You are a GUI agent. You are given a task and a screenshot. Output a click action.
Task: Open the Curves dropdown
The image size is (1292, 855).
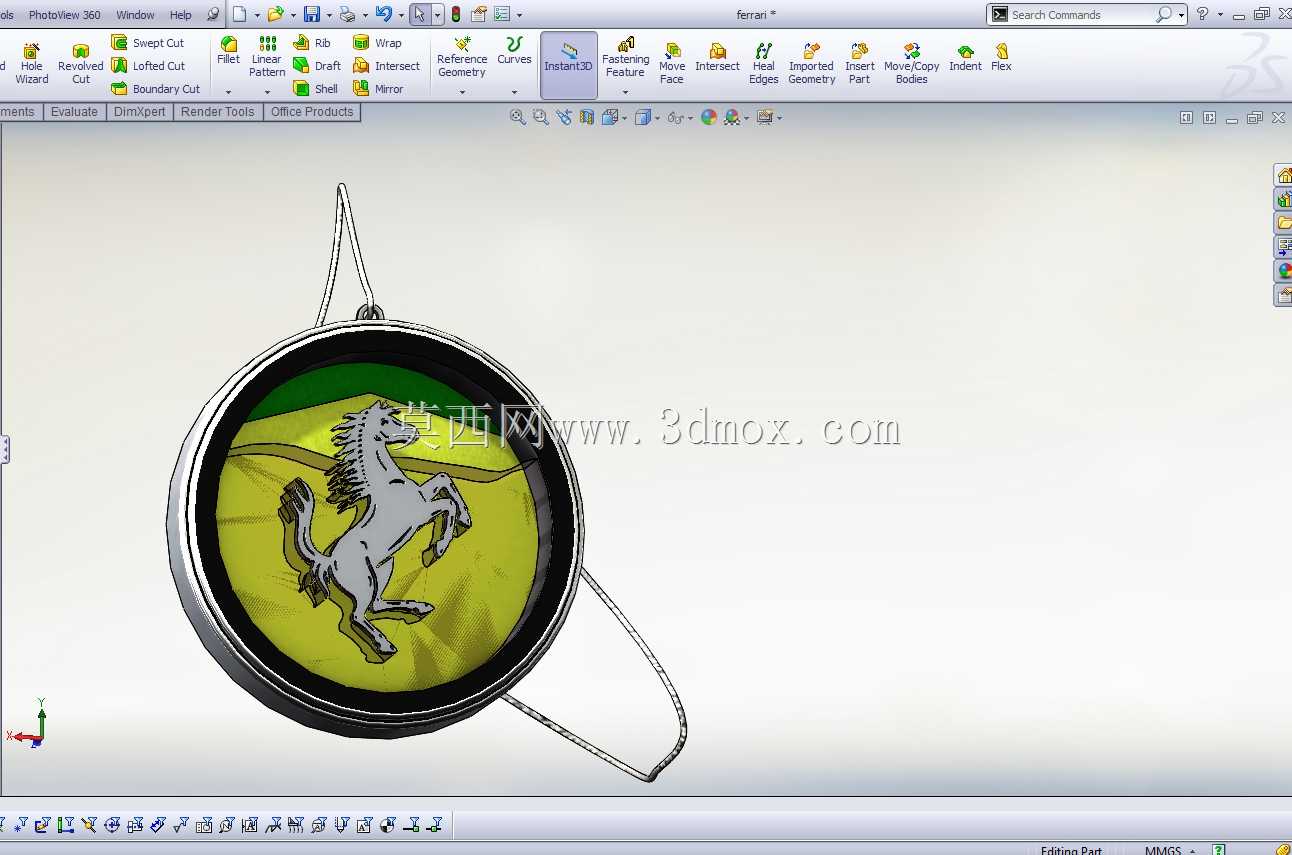[x=514, y=92]
